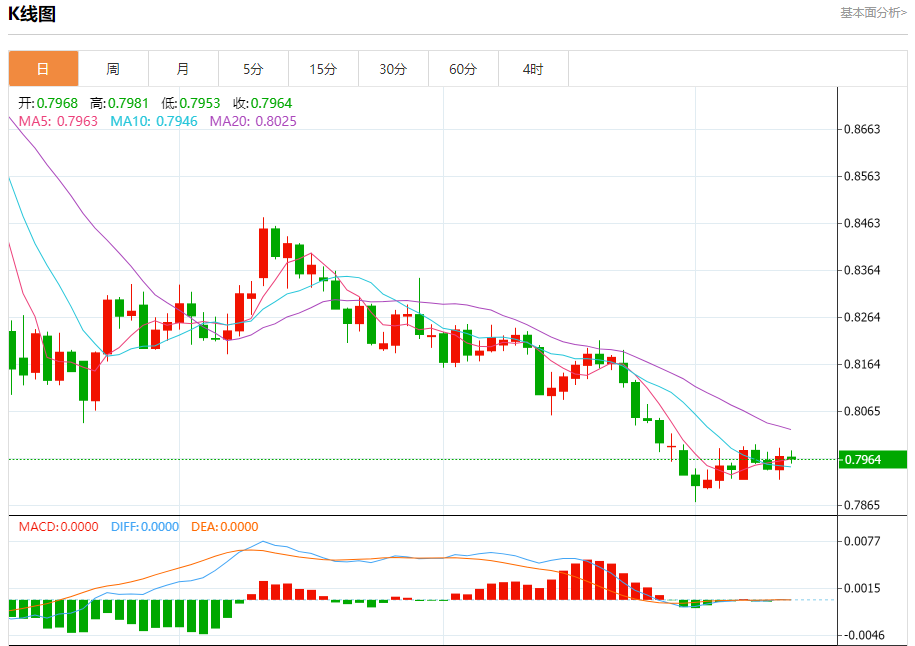Open the 60分 interval tab

click(x=463, y=69)
